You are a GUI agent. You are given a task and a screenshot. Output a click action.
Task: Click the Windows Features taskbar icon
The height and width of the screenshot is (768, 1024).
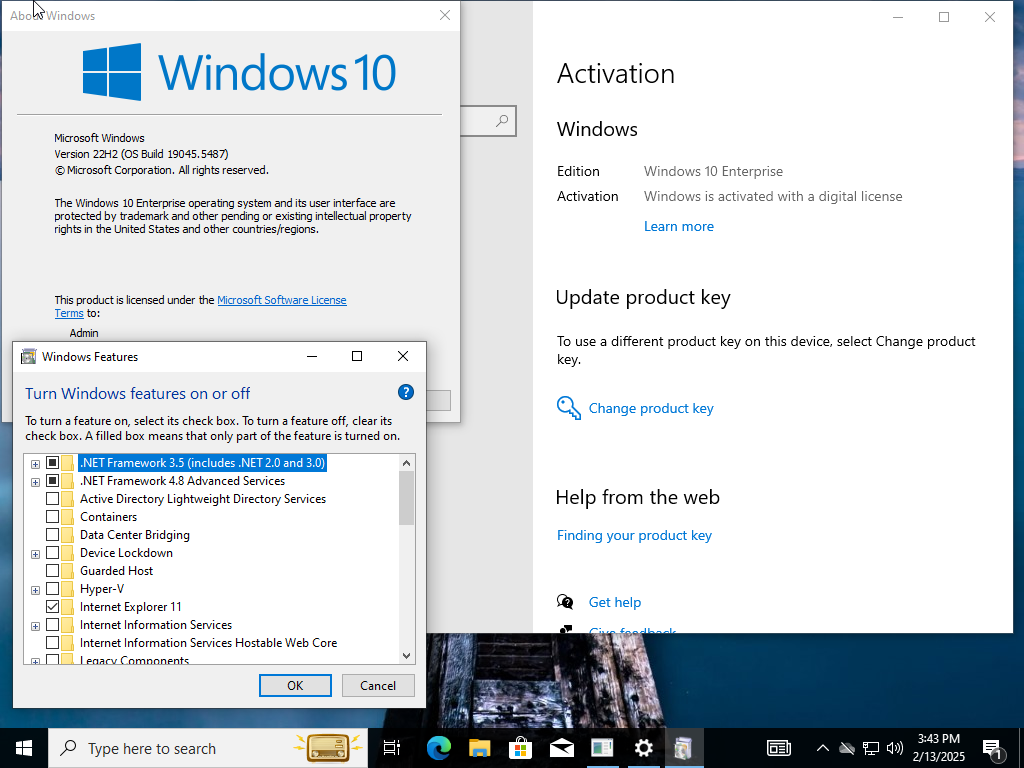(x=684, y=748)
